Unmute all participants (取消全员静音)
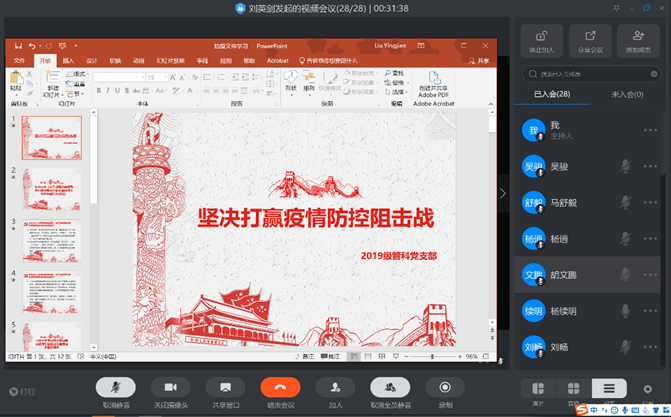Image resolution: width=671 pixels, height=417 pixels. tap(390, 387)
